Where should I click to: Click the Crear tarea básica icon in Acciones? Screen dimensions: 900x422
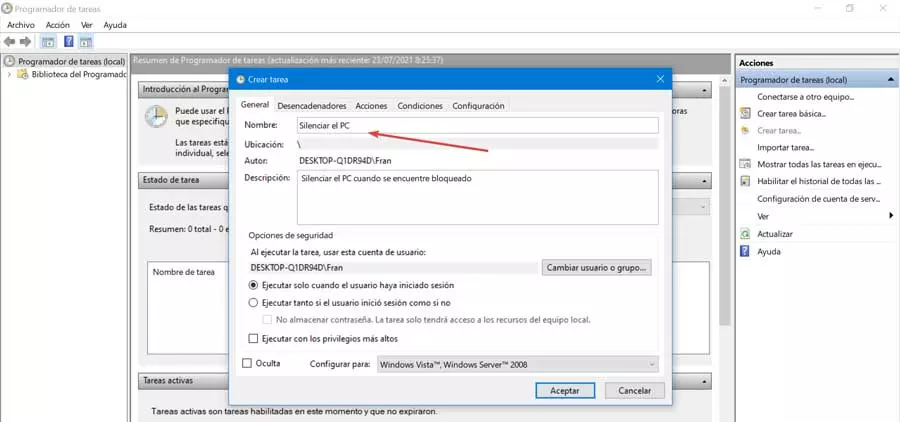pyautogui.click(x=745, y=113)
